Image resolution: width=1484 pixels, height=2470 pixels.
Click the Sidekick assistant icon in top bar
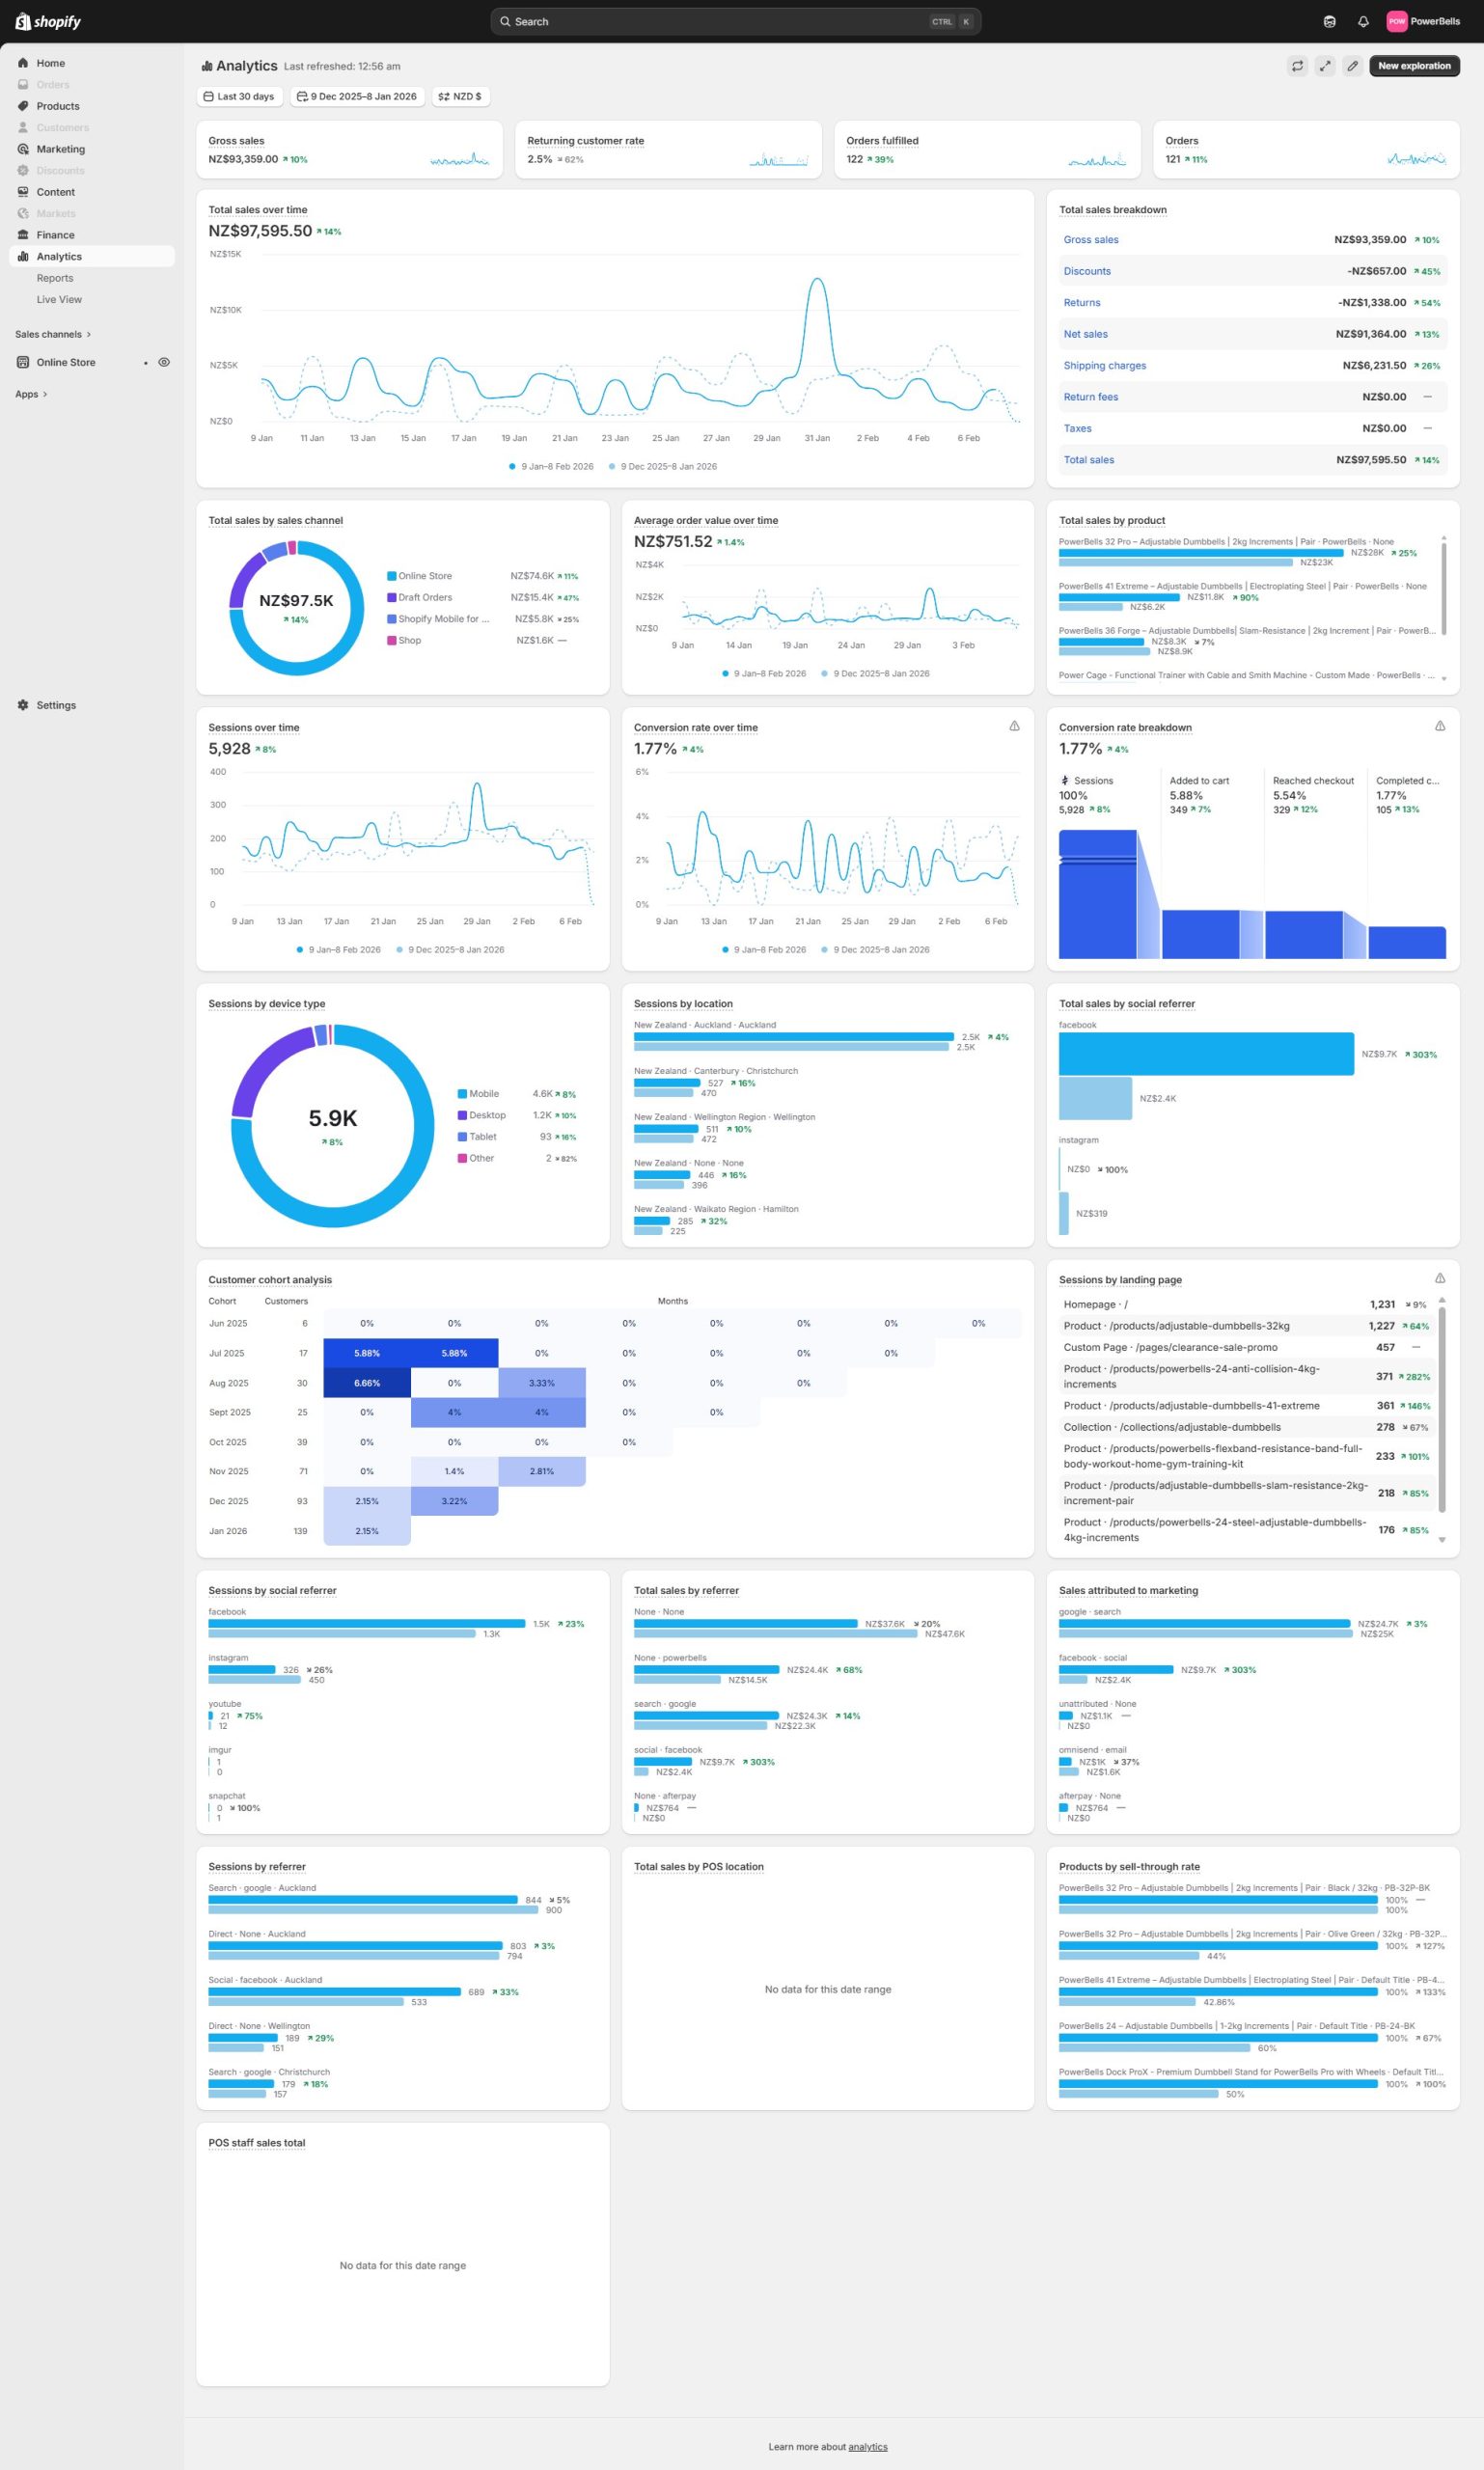tap(1329, 21)
